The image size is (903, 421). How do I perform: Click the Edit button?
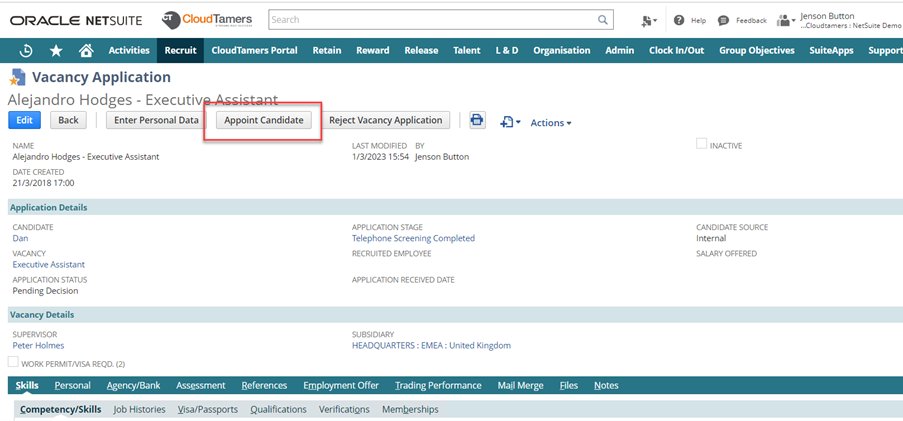(24, 120)
